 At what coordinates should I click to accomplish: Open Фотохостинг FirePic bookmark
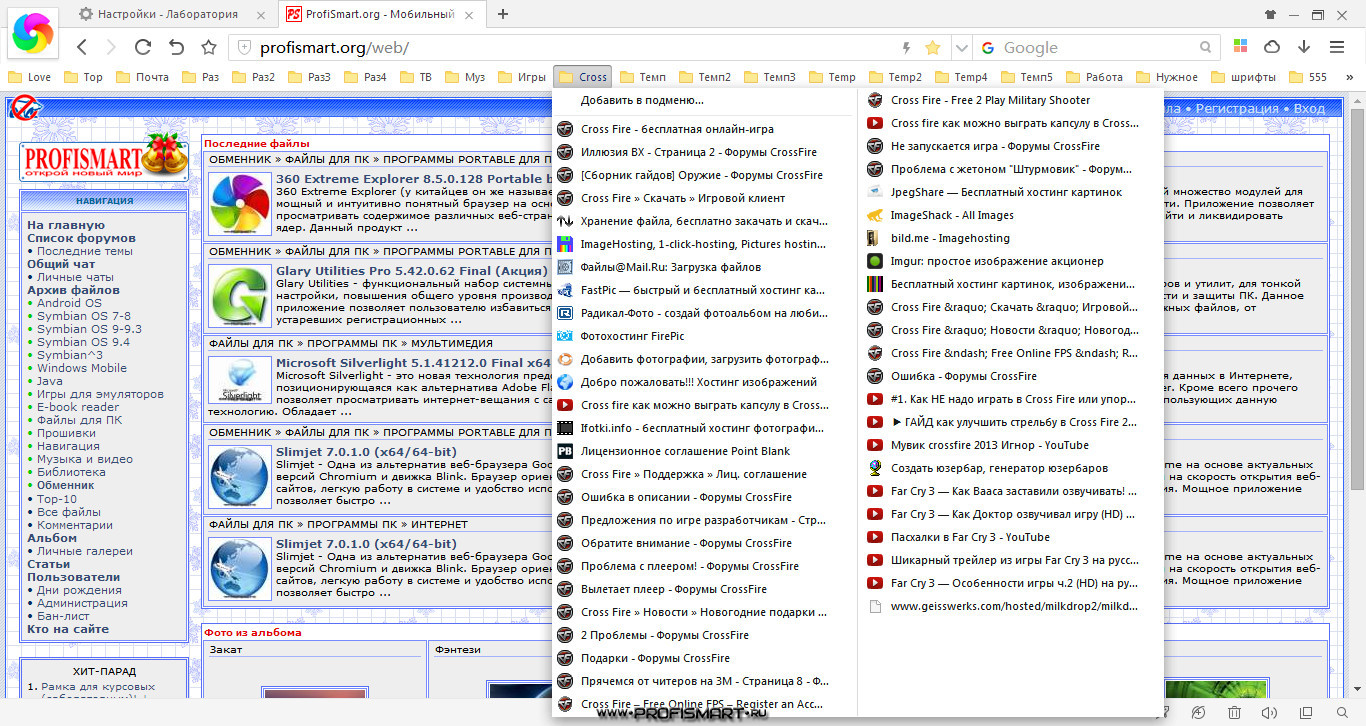click(704, 336)
